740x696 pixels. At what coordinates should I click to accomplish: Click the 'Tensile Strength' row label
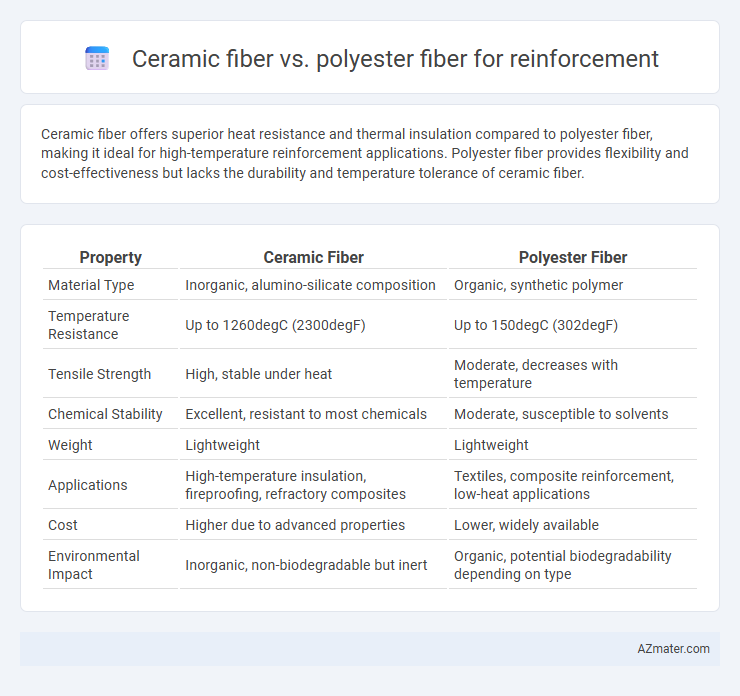click(100, 374)
